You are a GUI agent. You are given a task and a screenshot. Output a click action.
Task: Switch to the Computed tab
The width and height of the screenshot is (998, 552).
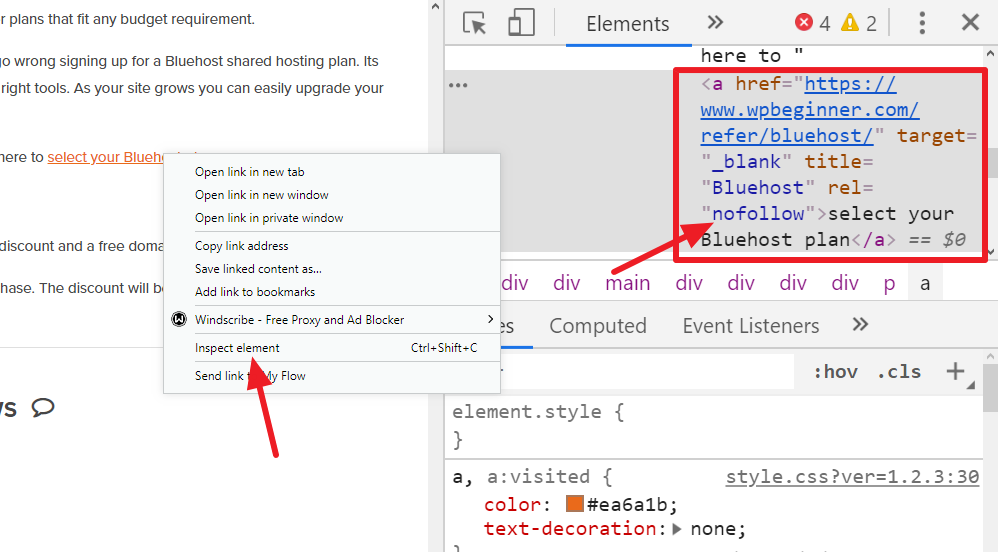point(598,326)
